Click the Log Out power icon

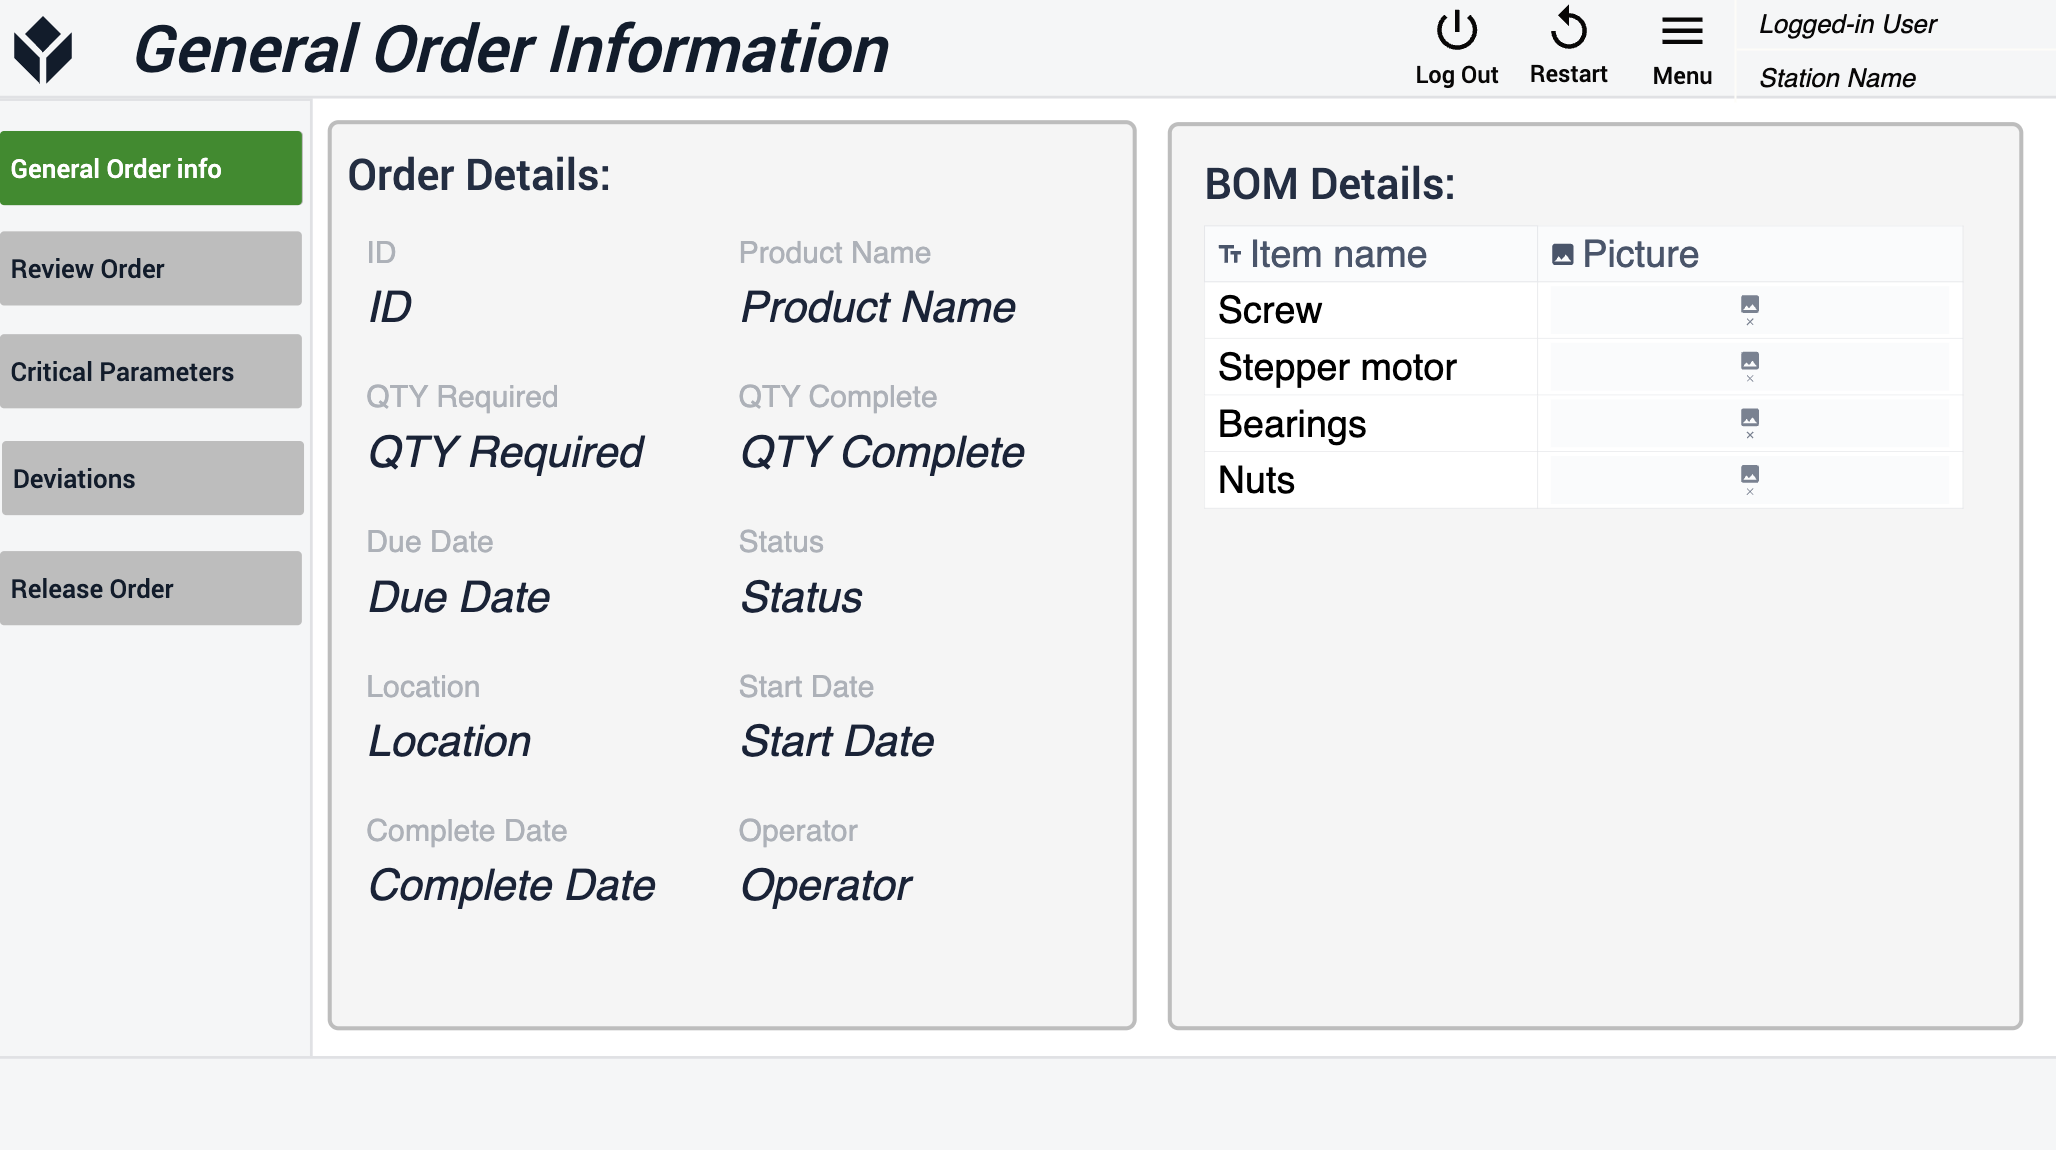(x=1456, y=30)
